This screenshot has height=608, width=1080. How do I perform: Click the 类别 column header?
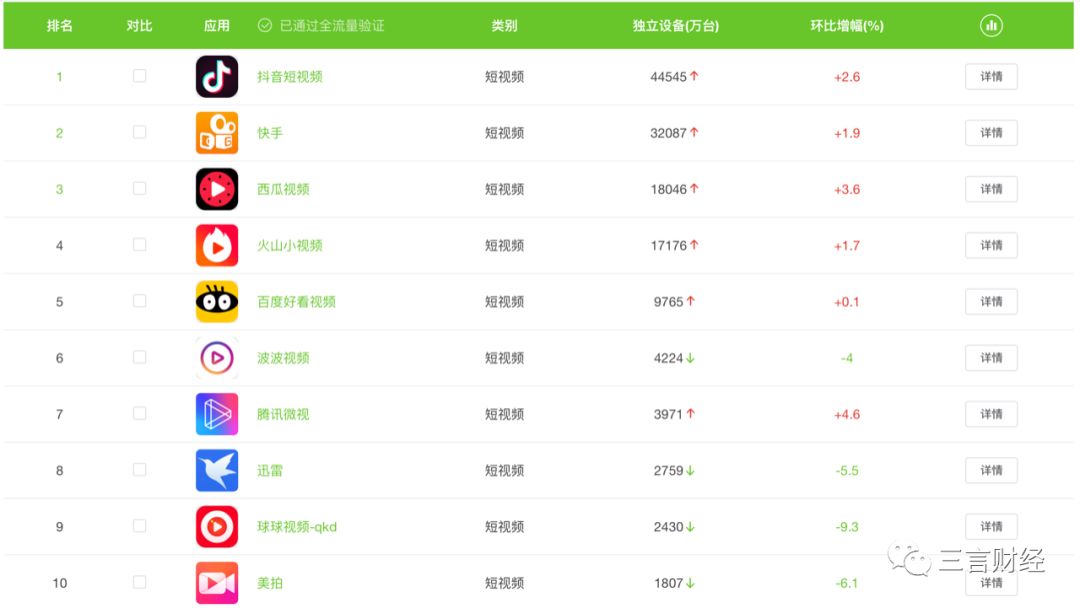point(504,26)
